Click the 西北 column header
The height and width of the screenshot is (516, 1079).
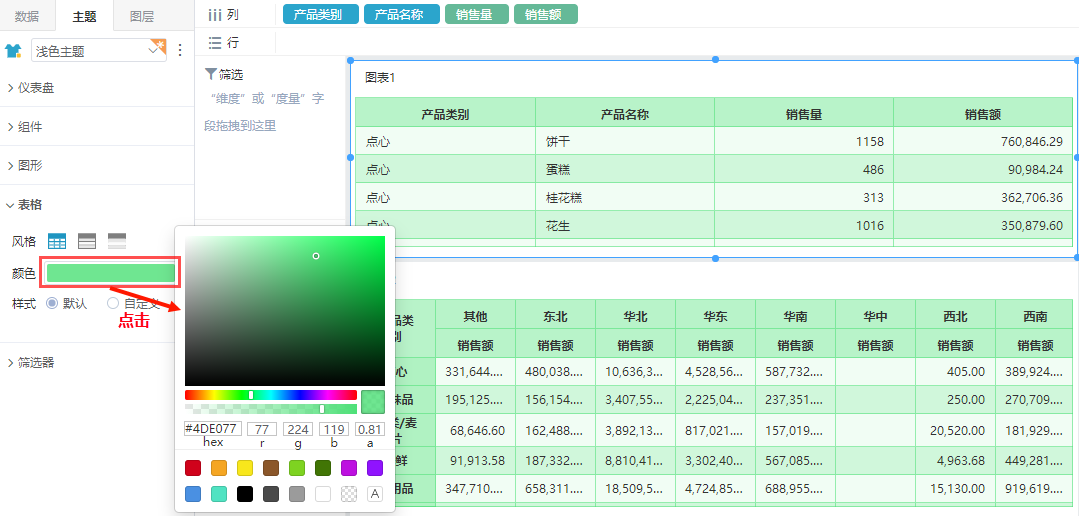coord(956,316)
